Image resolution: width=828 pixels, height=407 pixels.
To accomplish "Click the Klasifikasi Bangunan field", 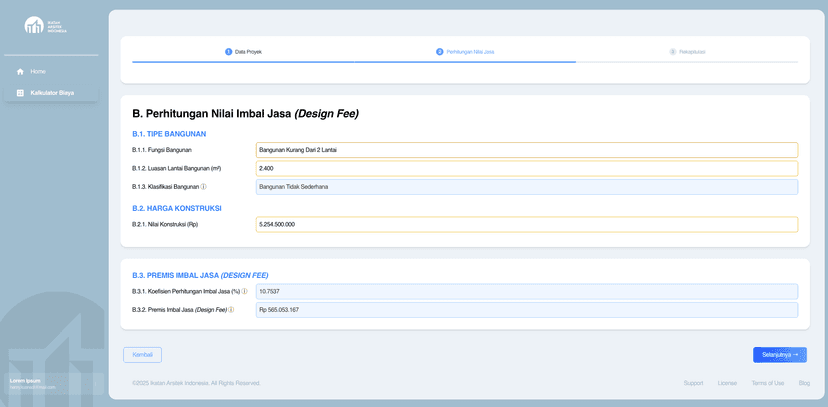I will [527, 187].
